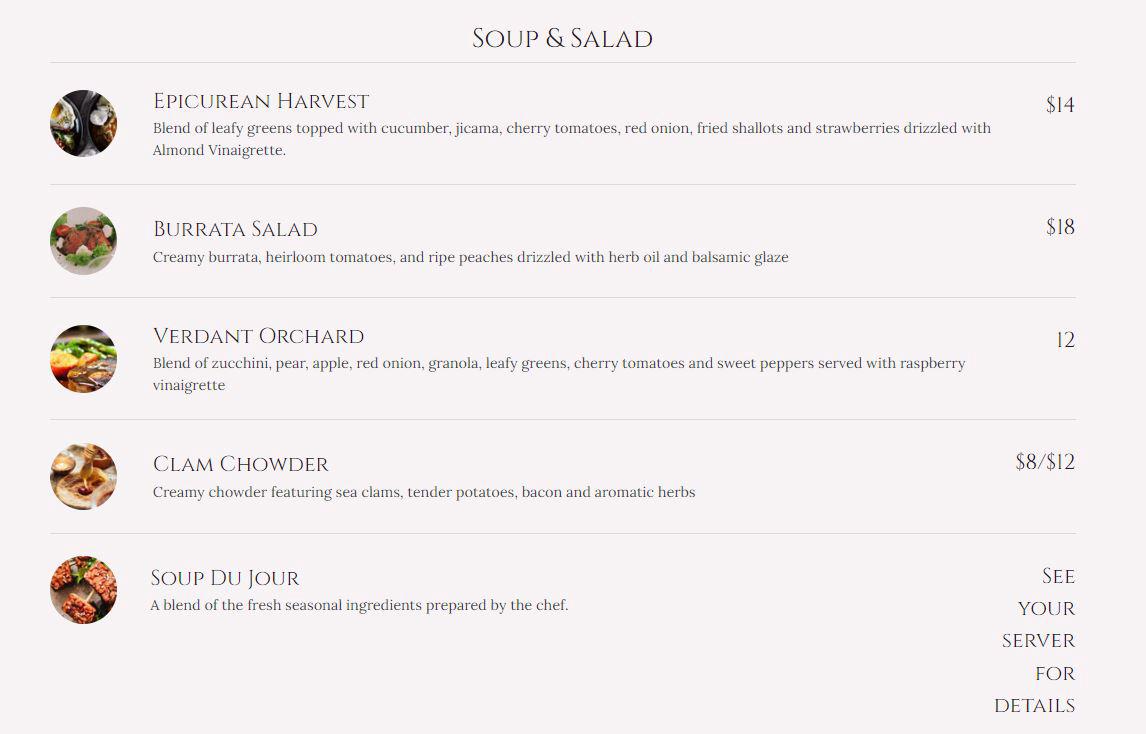Open the Verdant Orchard dish image
This screenshot has width=1146, height=734.
point(83,358)
